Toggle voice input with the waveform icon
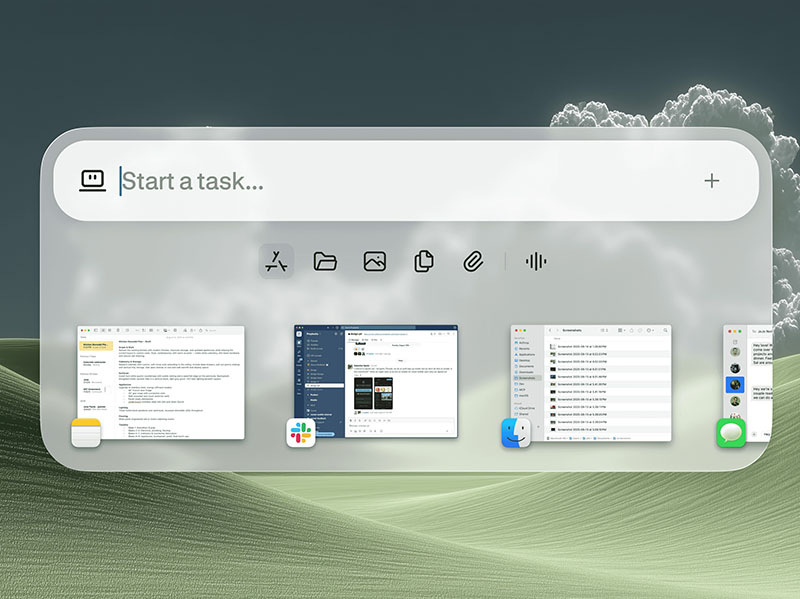 tap(536, 261)
